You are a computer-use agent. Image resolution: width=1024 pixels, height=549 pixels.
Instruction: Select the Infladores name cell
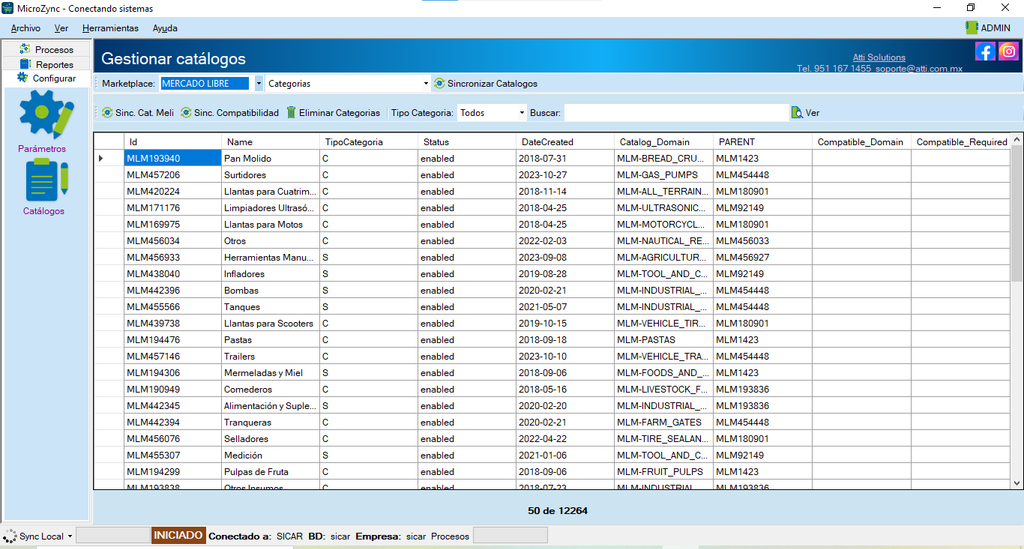click(x=270, y=274)
